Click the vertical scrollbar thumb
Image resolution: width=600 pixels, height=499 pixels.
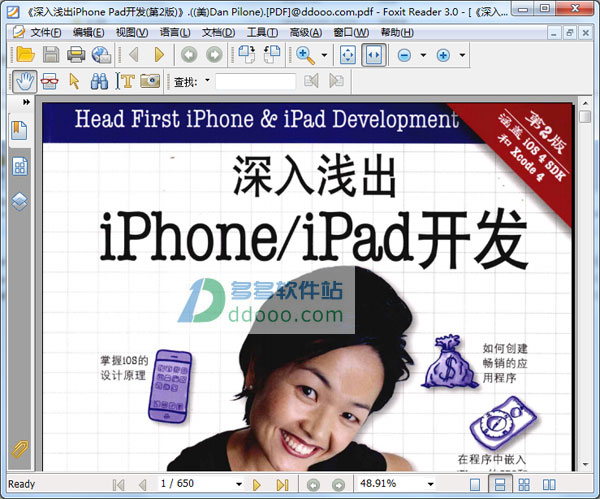coord(585,116)
